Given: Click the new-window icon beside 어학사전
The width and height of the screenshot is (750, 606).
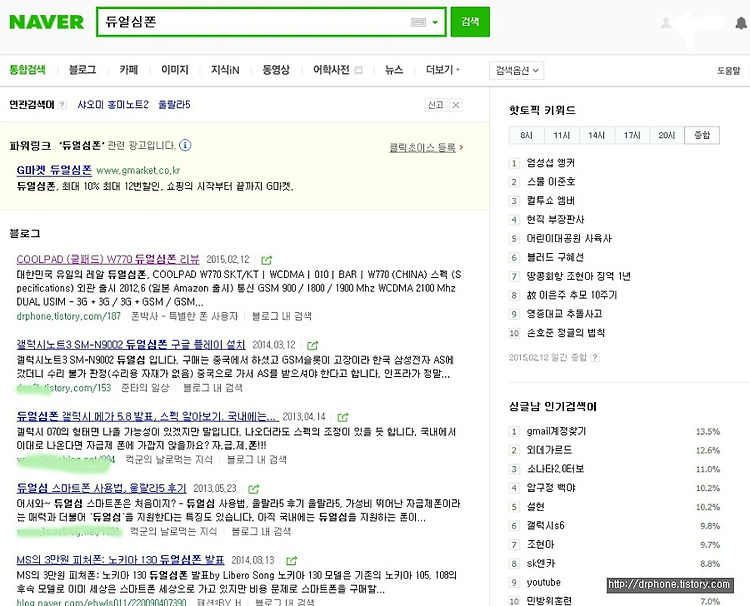Looking at the screenshot, I should click(x=358, y=70).
